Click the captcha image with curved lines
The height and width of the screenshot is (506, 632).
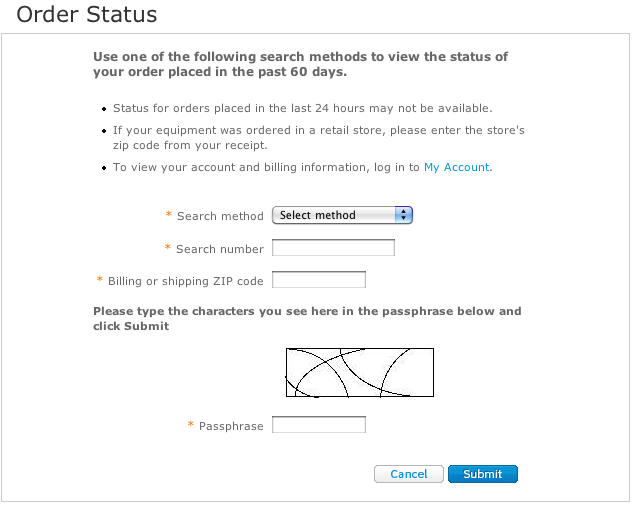click(360, 373)
